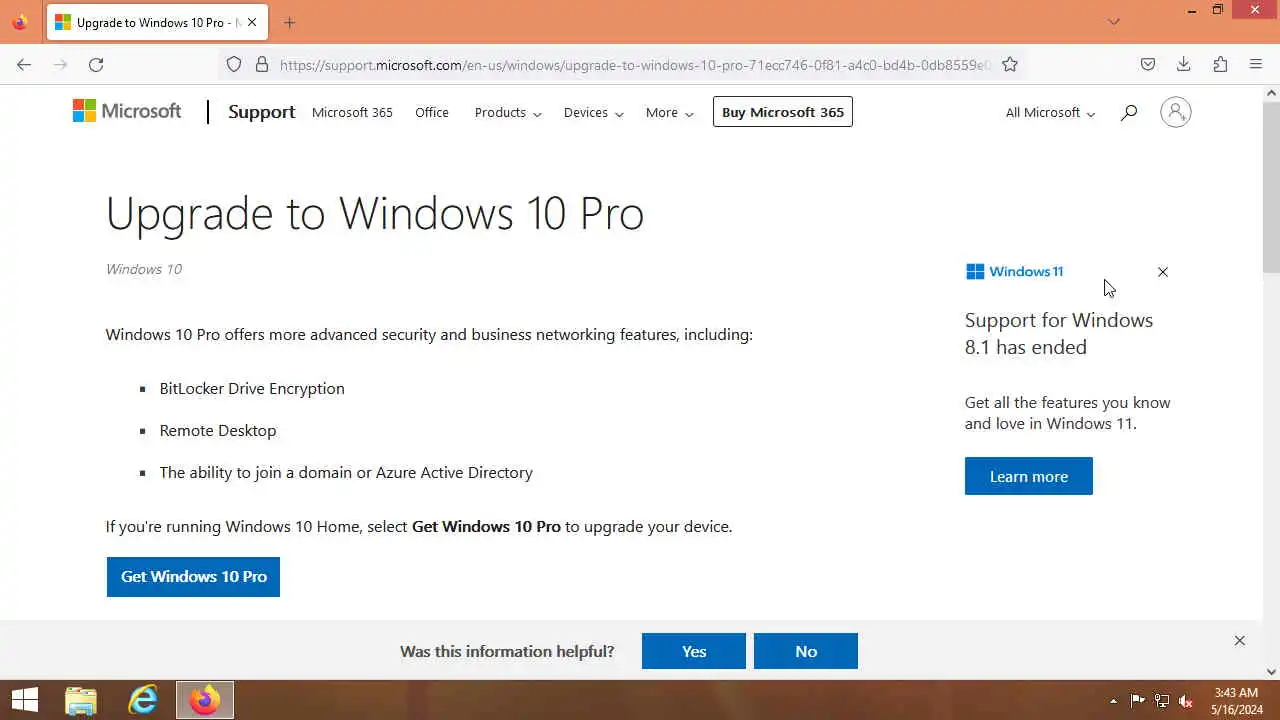Reload the current page
This screenshot has height=720, width=1280.
click(96, 64)
